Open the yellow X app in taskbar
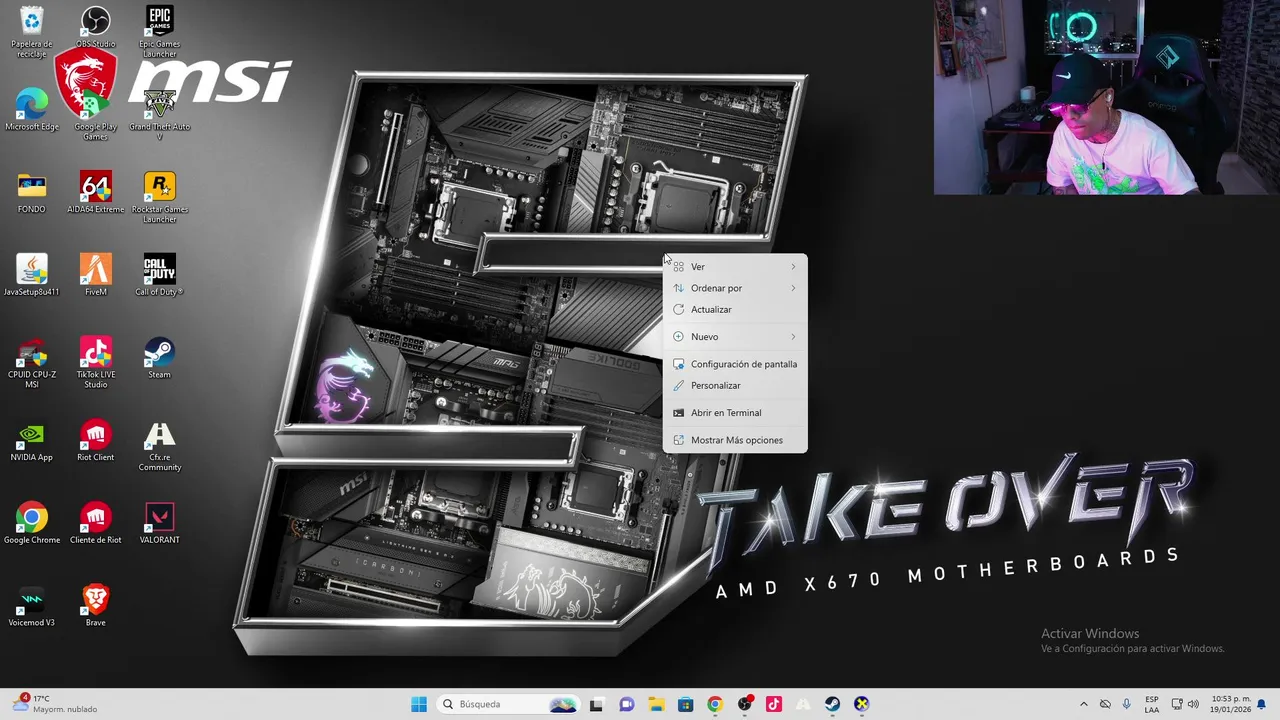The height and width of the screenshot is (720, 1280). [862, 704]
